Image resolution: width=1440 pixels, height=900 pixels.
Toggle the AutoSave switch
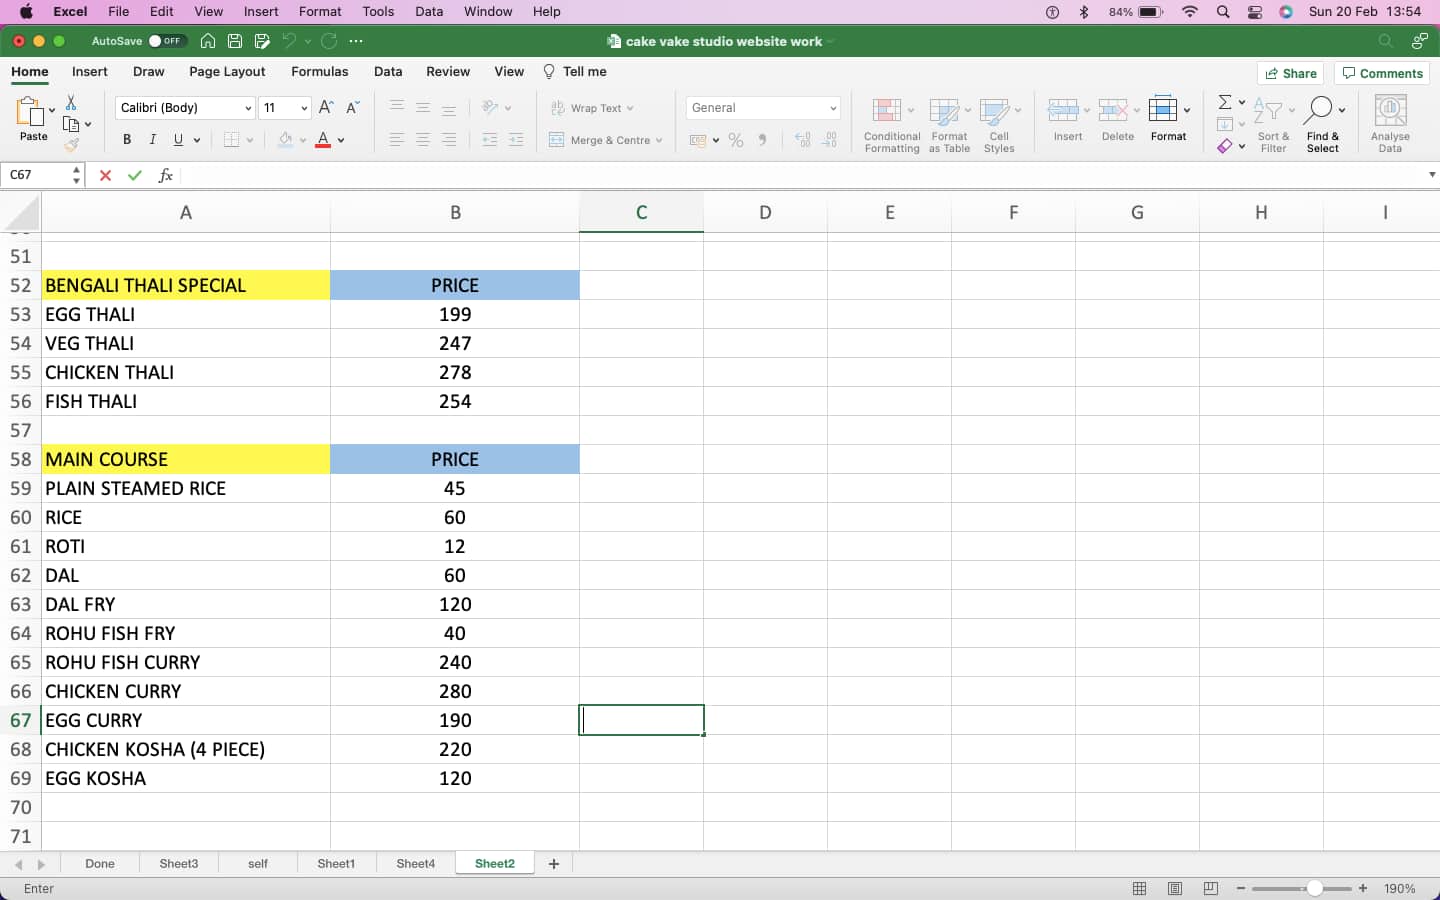(165, 41)
